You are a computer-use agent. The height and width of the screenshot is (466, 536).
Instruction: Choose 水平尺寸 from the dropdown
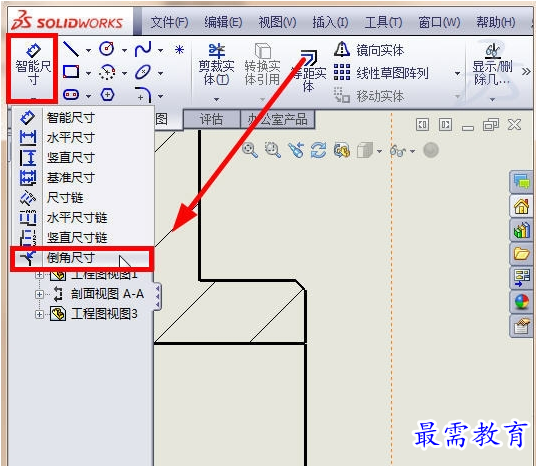tap(82, 137)
